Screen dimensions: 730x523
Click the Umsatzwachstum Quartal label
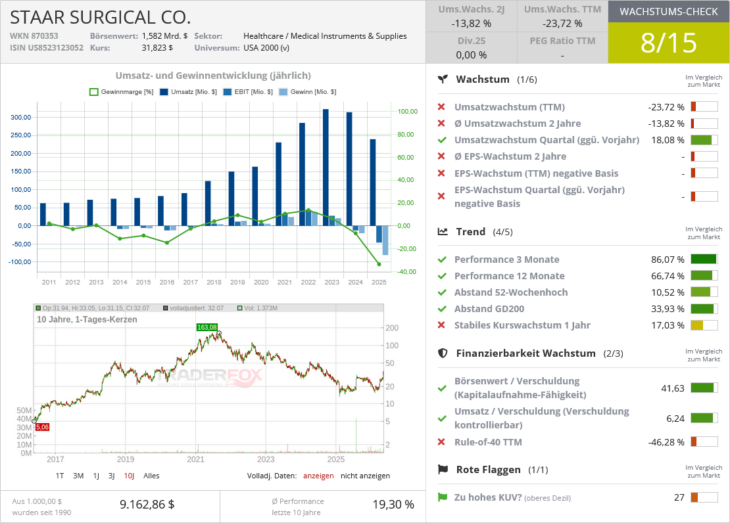pyautogui.click(x=547, y=140)
